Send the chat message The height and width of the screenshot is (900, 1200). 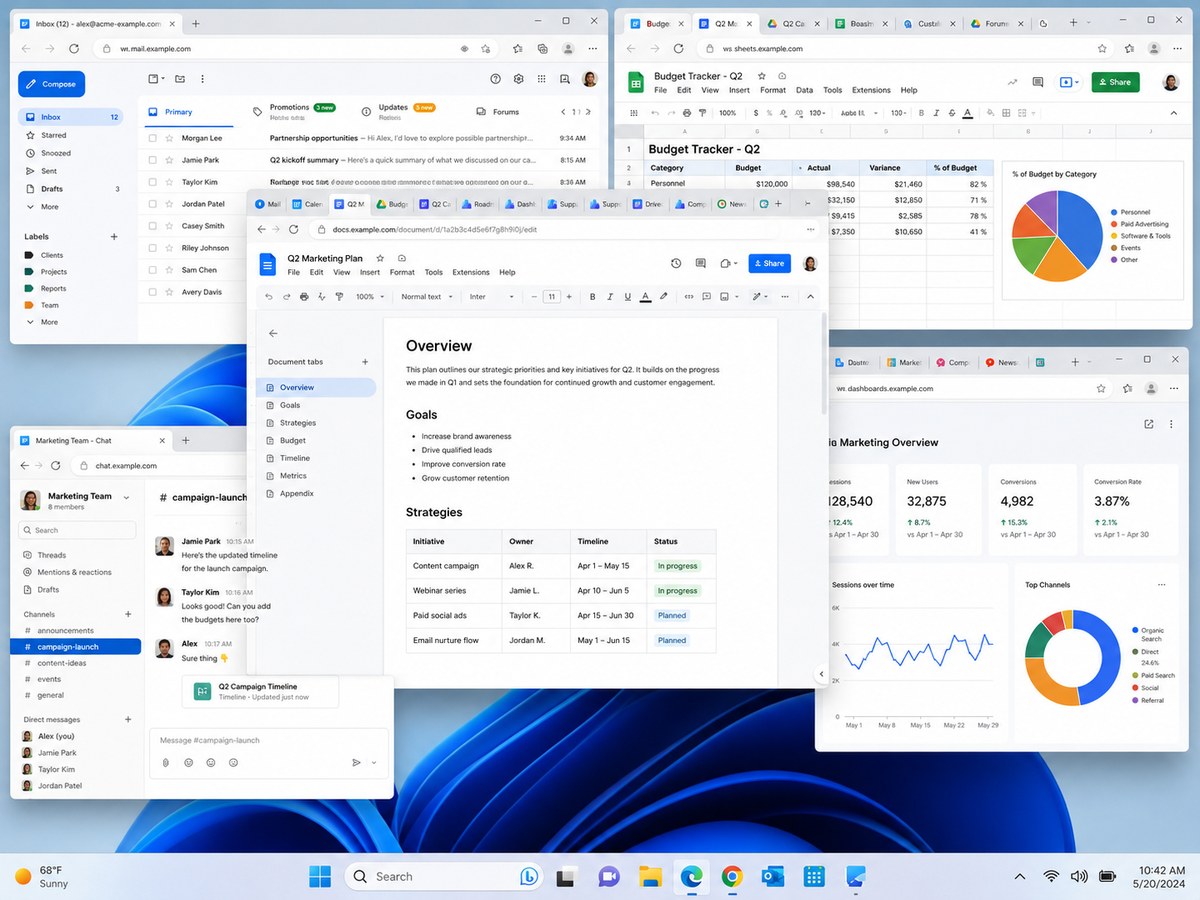356,762
